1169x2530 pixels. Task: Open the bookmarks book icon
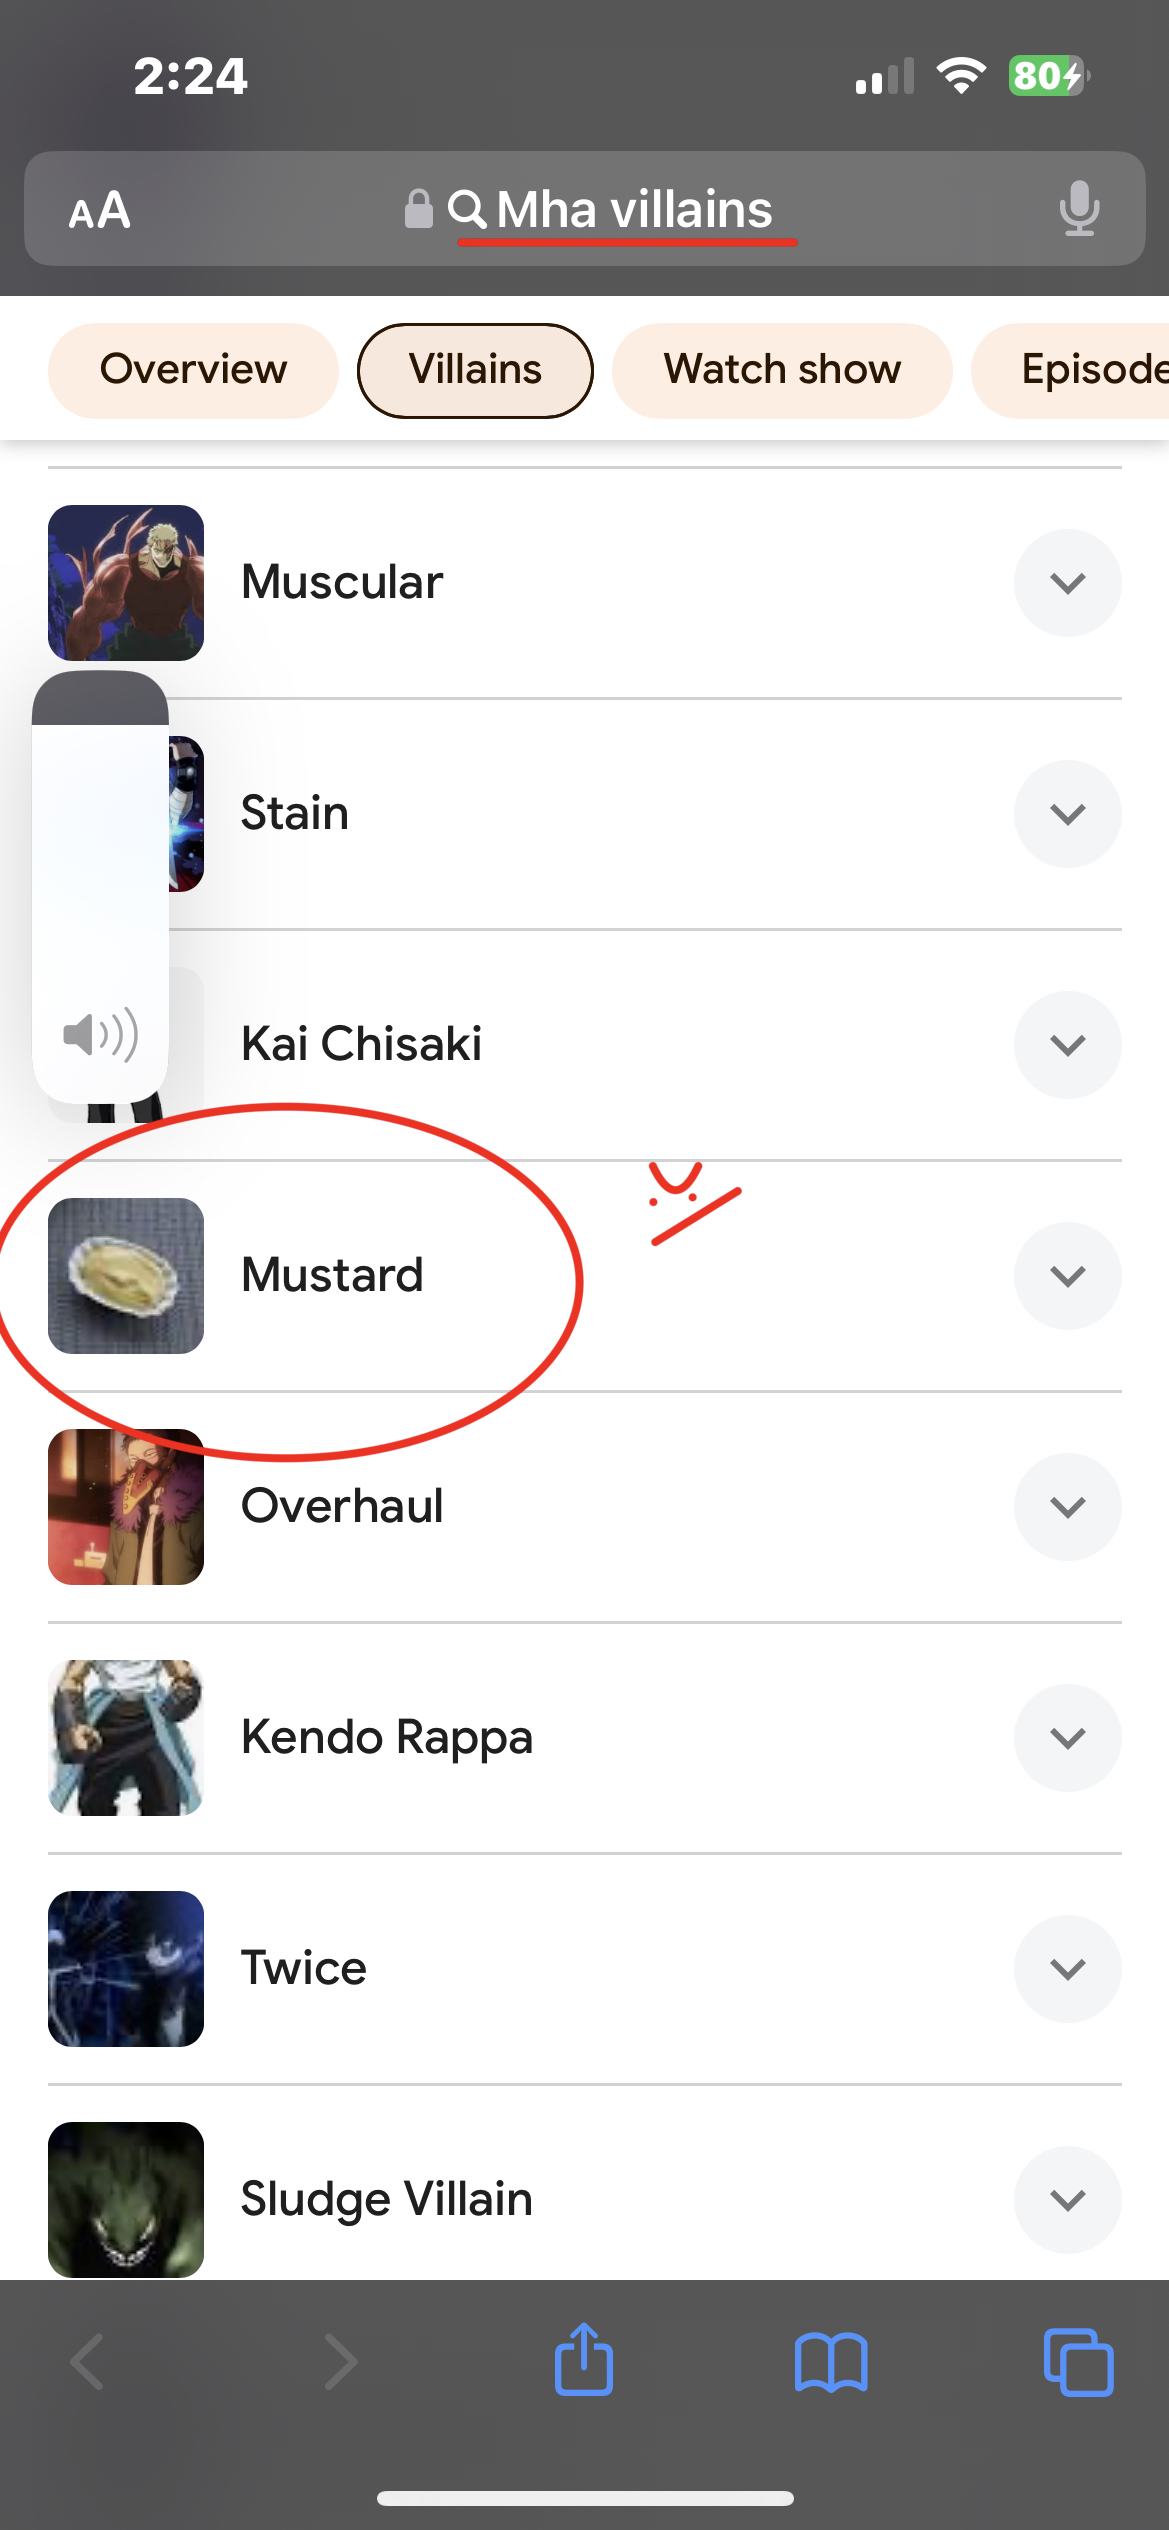pyautogui.click(x=831, y=2362)
